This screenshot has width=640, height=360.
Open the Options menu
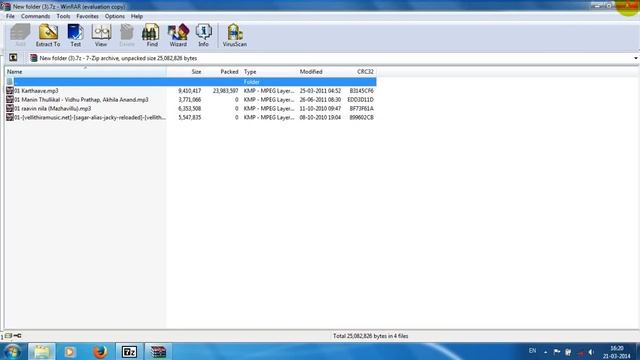115,16
